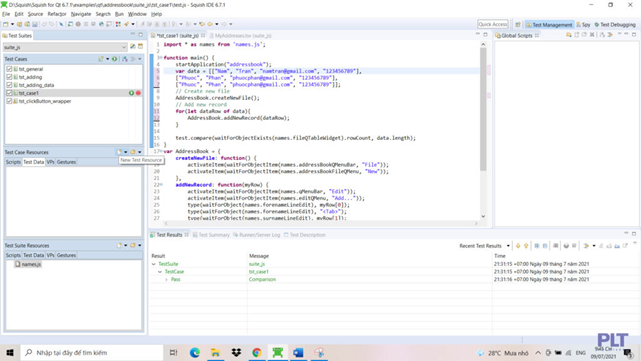Click next result down-arrow in Test Results toolbar
Viewport: 641px width, 361px height.
point(518,246)
